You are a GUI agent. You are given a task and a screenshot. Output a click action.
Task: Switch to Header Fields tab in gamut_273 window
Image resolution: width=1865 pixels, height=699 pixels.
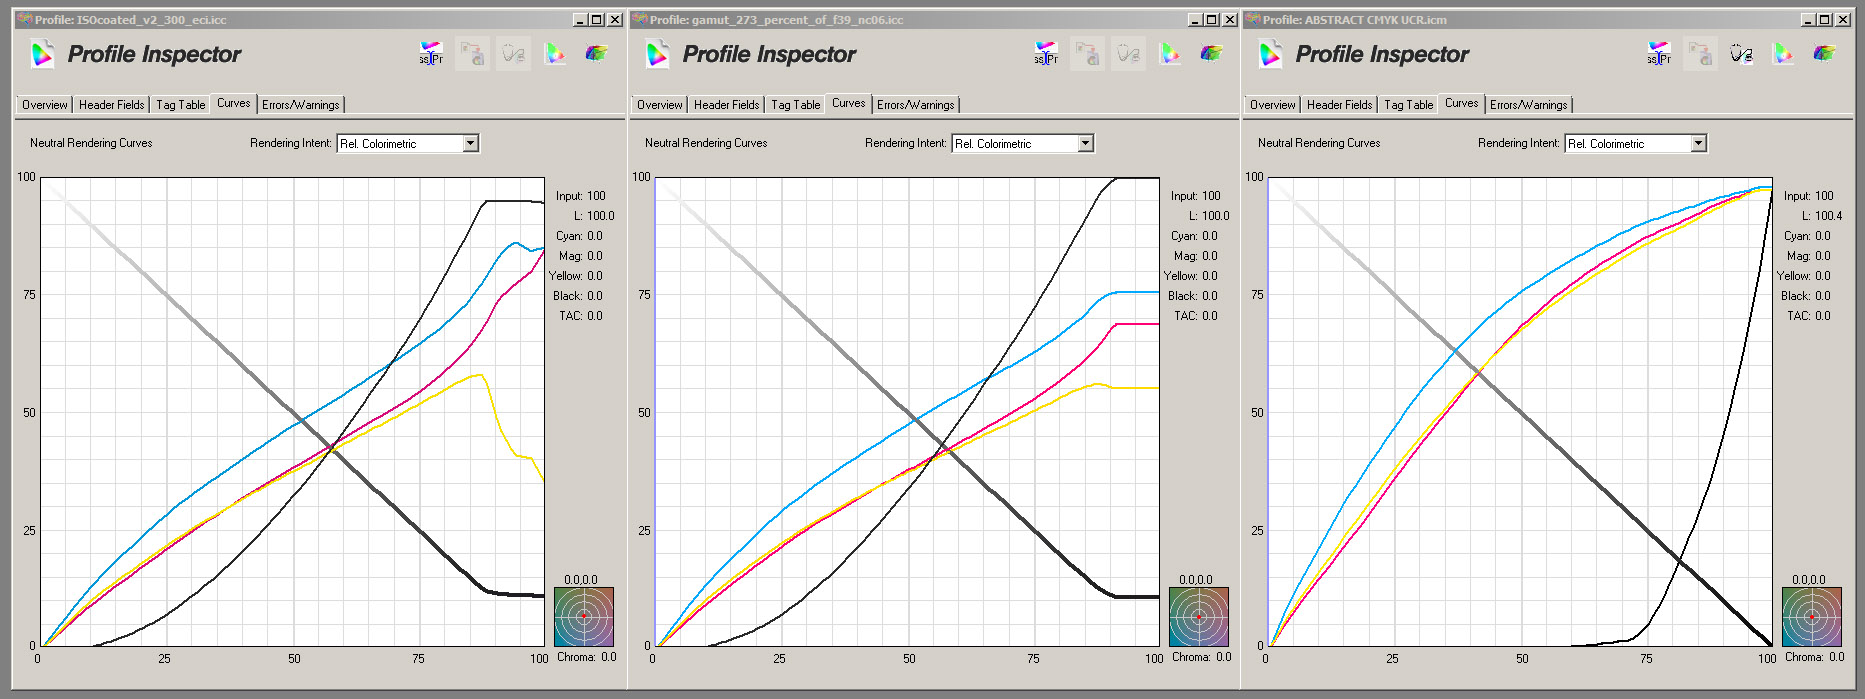point(726,104)
